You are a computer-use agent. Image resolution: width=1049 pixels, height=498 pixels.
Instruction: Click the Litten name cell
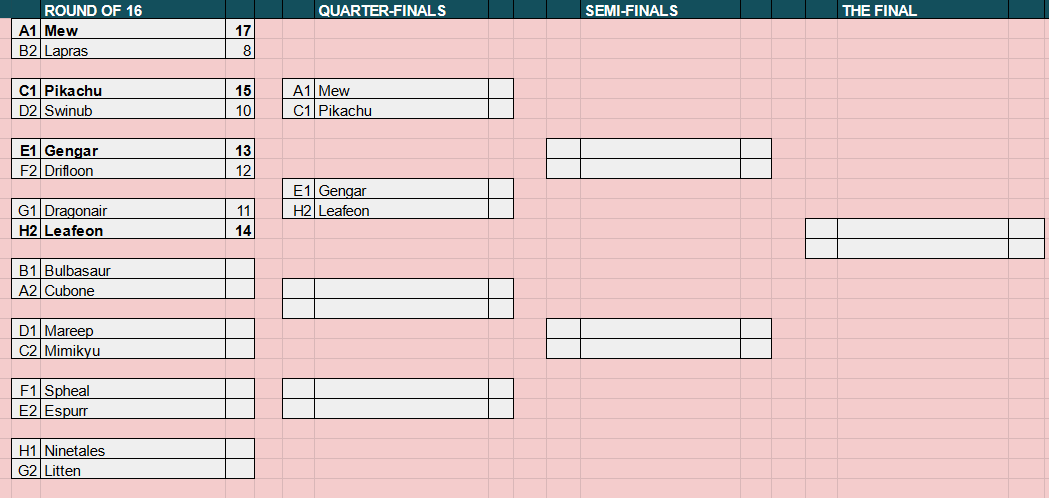pyautogui.click(x=133, y=469)
